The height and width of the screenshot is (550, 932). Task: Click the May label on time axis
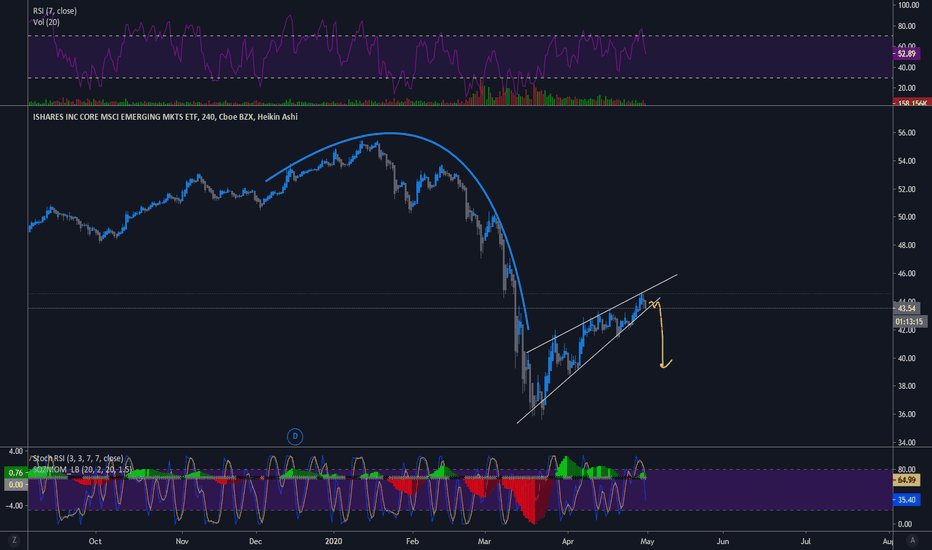pyautogui.click(x=647, y=541)
